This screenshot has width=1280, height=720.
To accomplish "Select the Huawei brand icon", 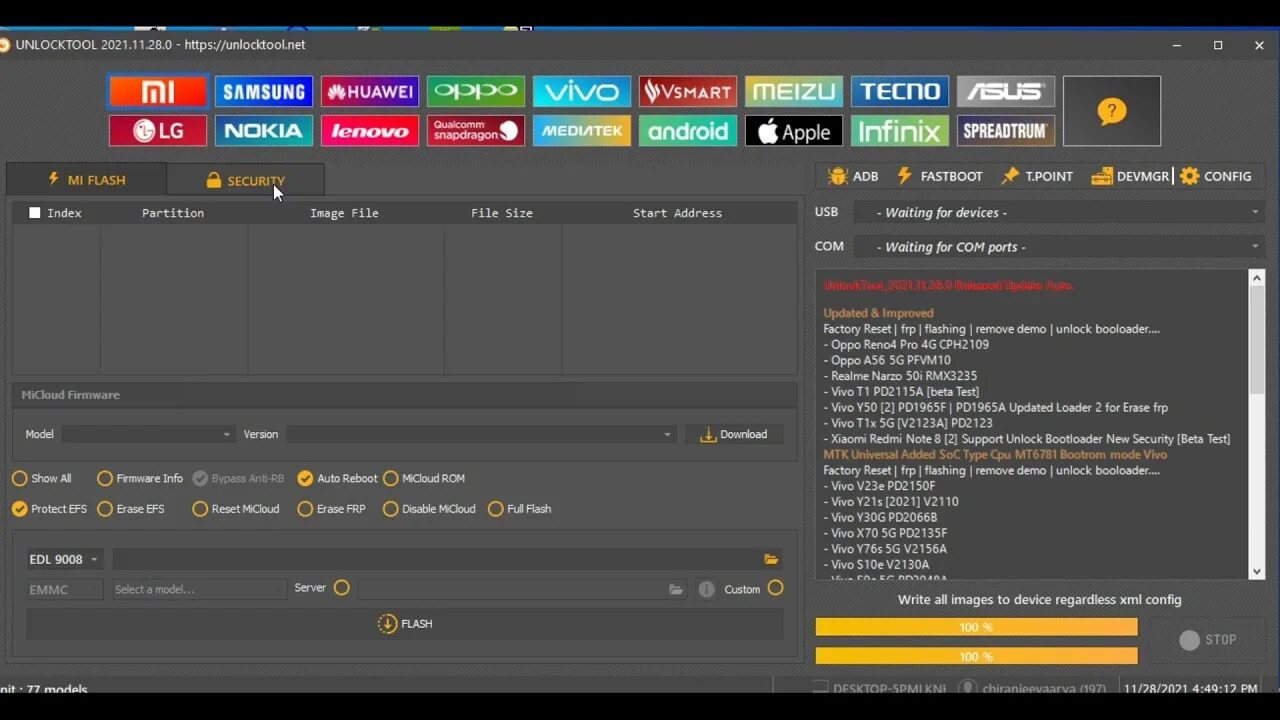I will (370, 92).
